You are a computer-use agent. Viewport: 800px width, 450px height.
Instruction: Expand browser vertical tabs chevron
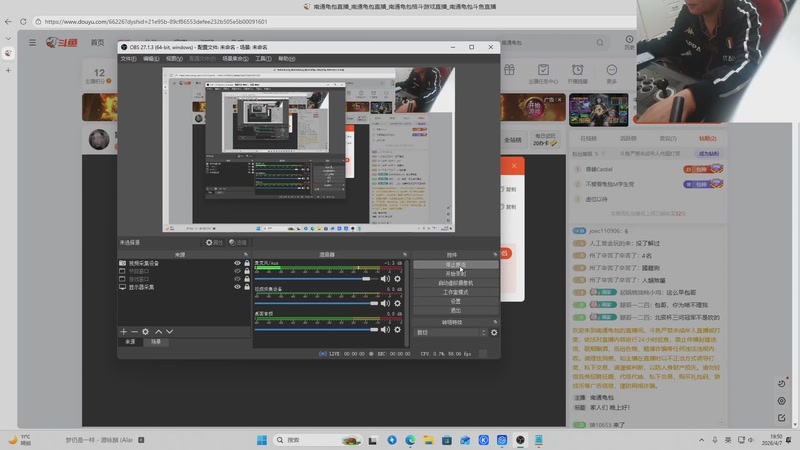click(8, 38)
